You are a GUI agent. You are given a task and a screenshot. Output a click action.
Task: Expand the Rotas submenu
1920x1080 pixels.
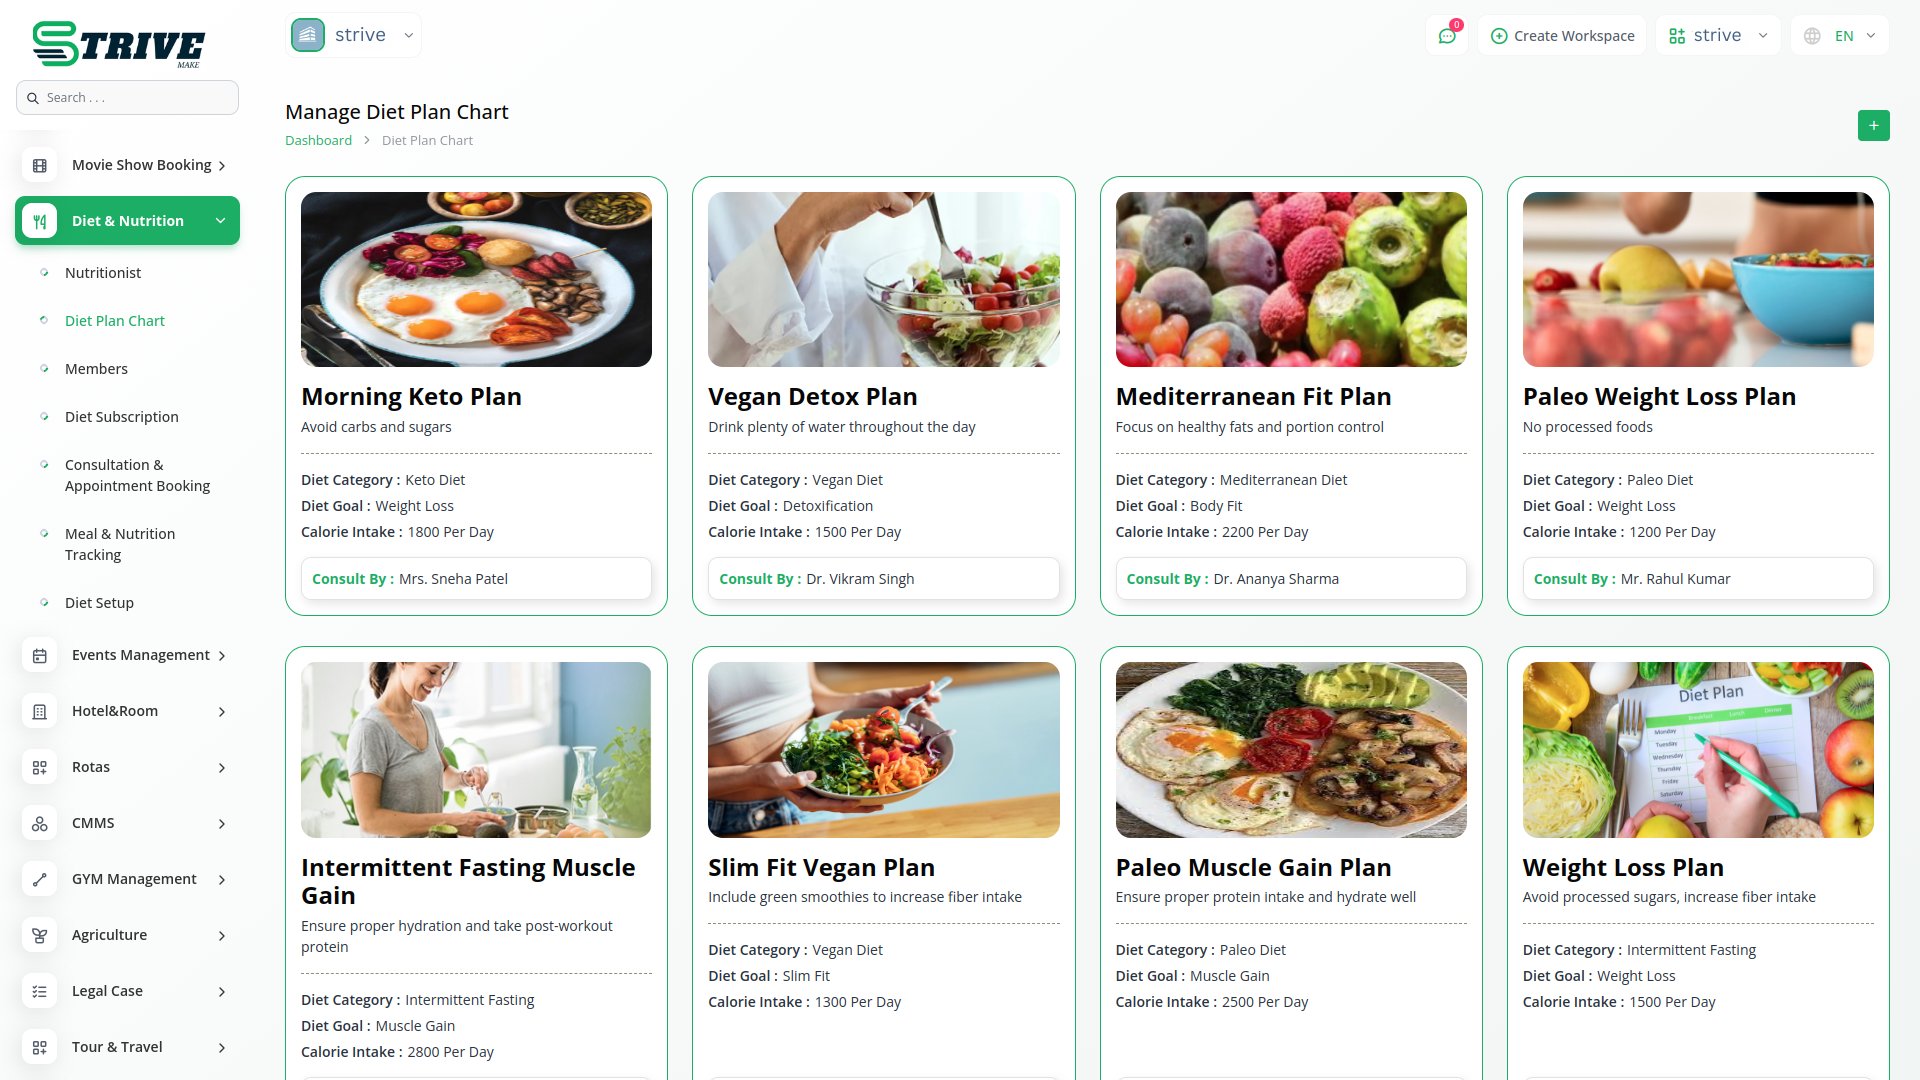point(222,768)
